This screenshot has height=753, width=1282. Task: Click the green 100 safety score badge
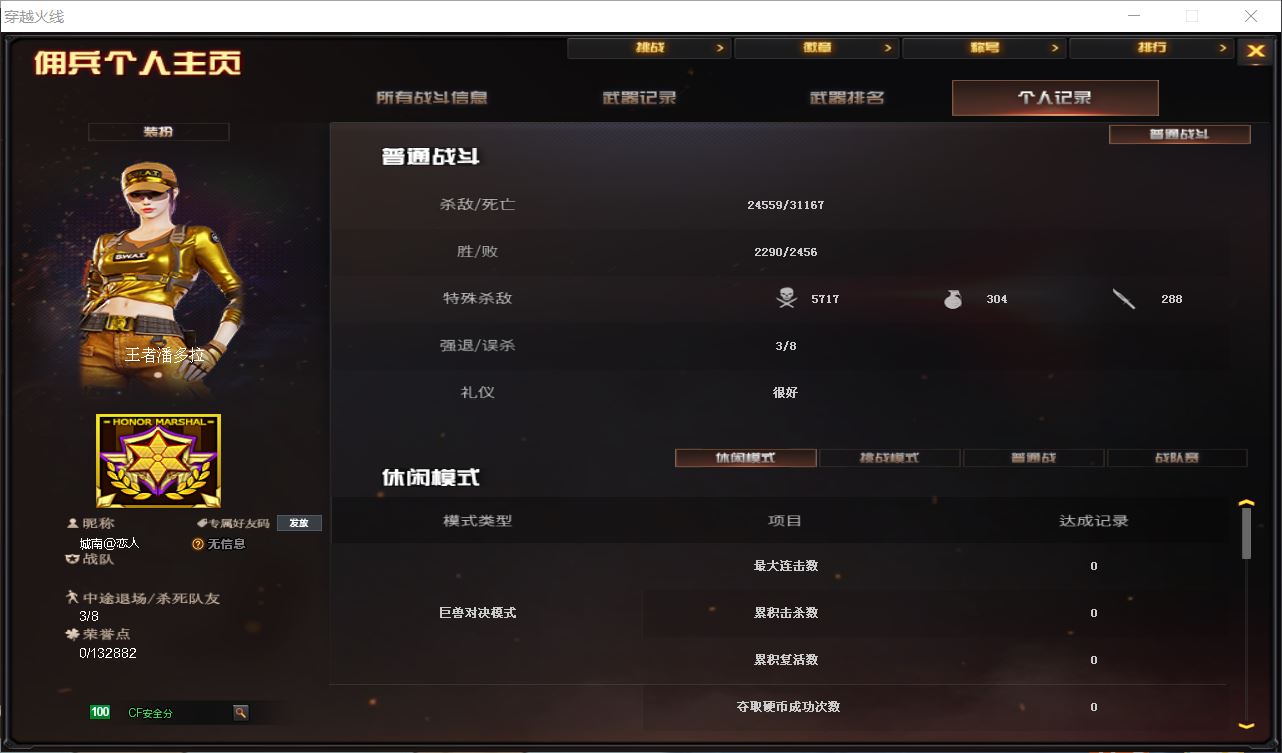[100, 712]
